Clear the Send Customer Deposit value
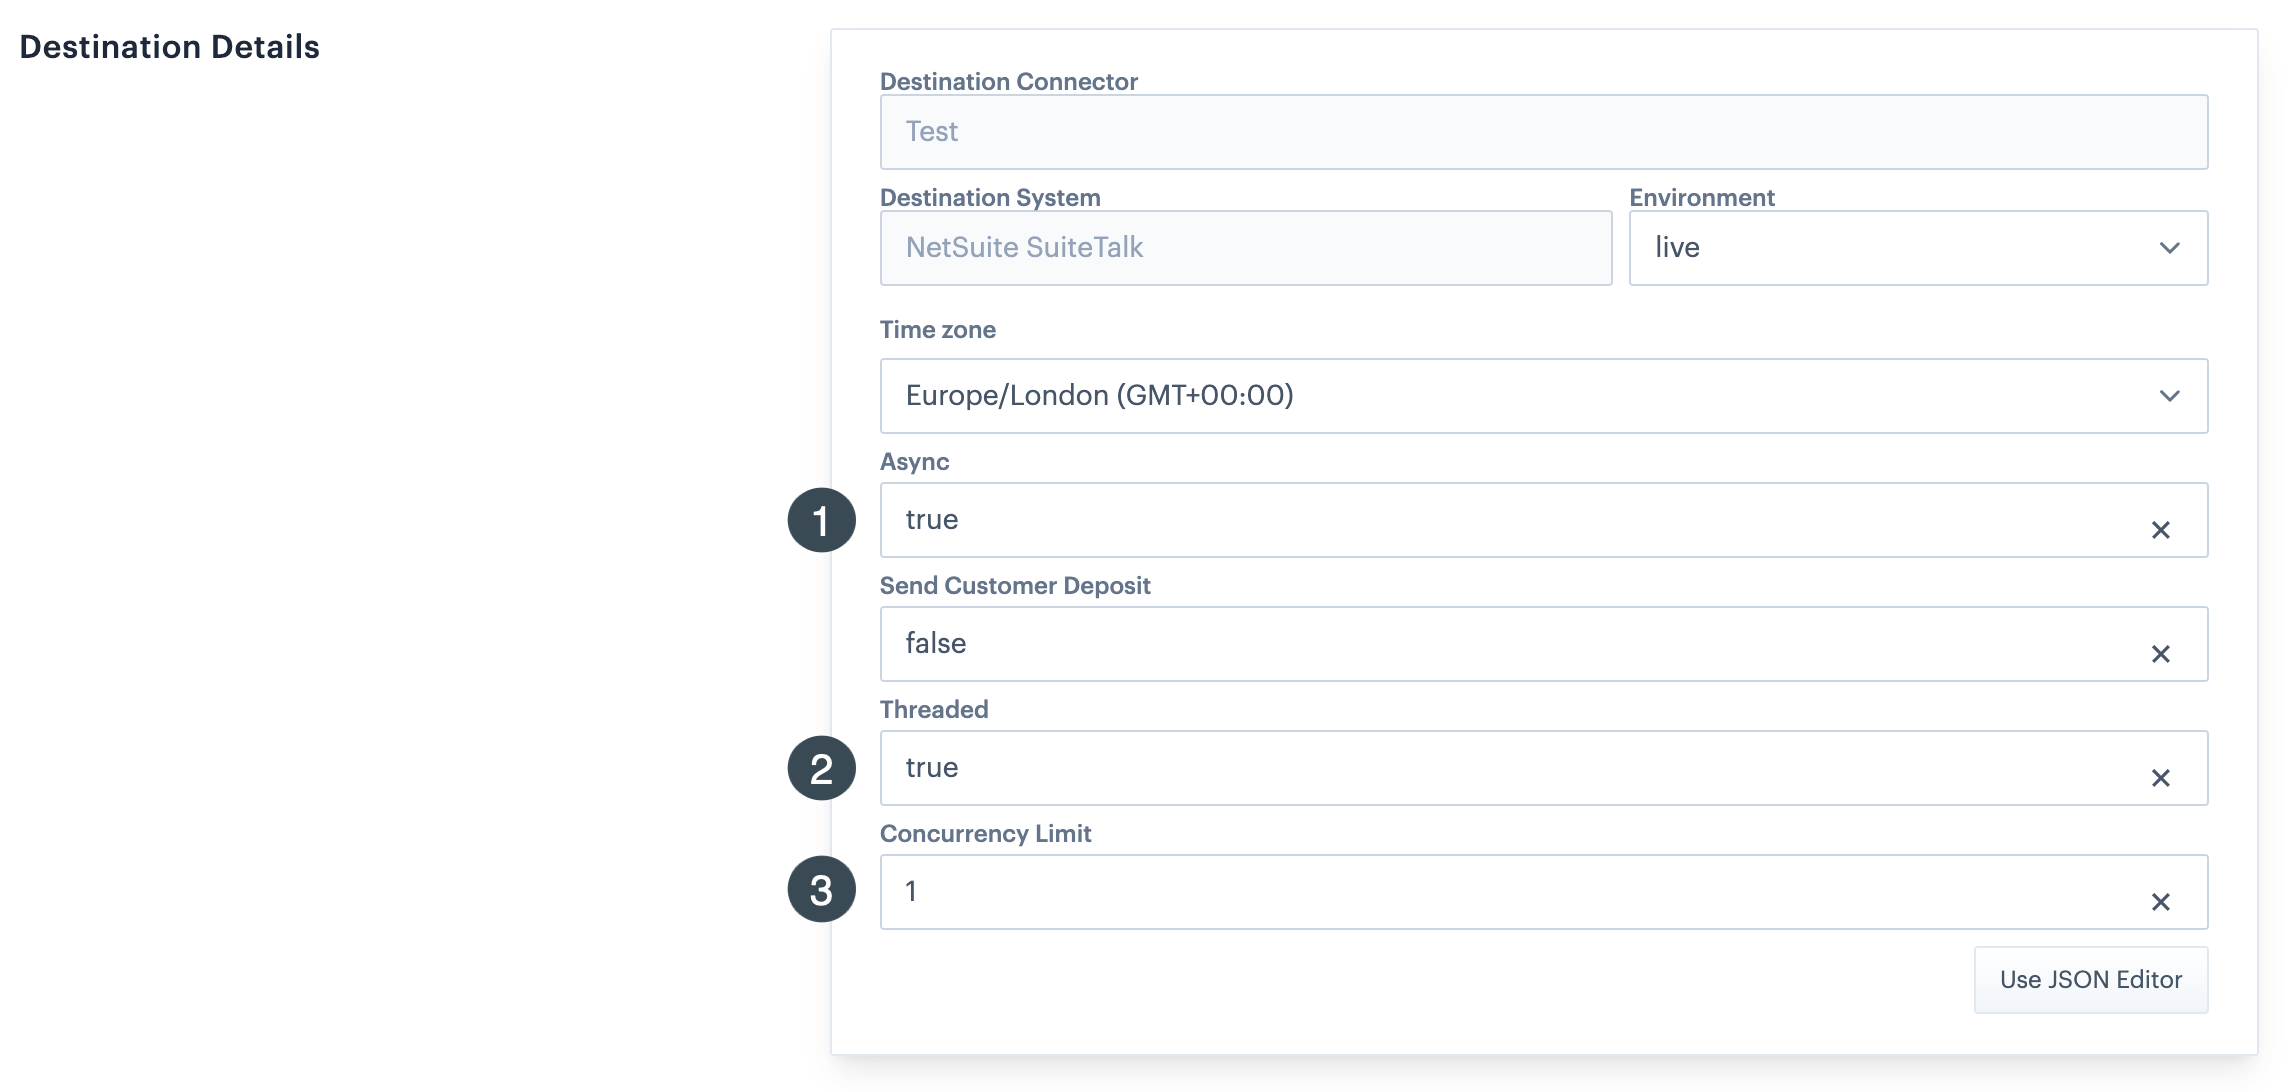 click(2160, 654)
